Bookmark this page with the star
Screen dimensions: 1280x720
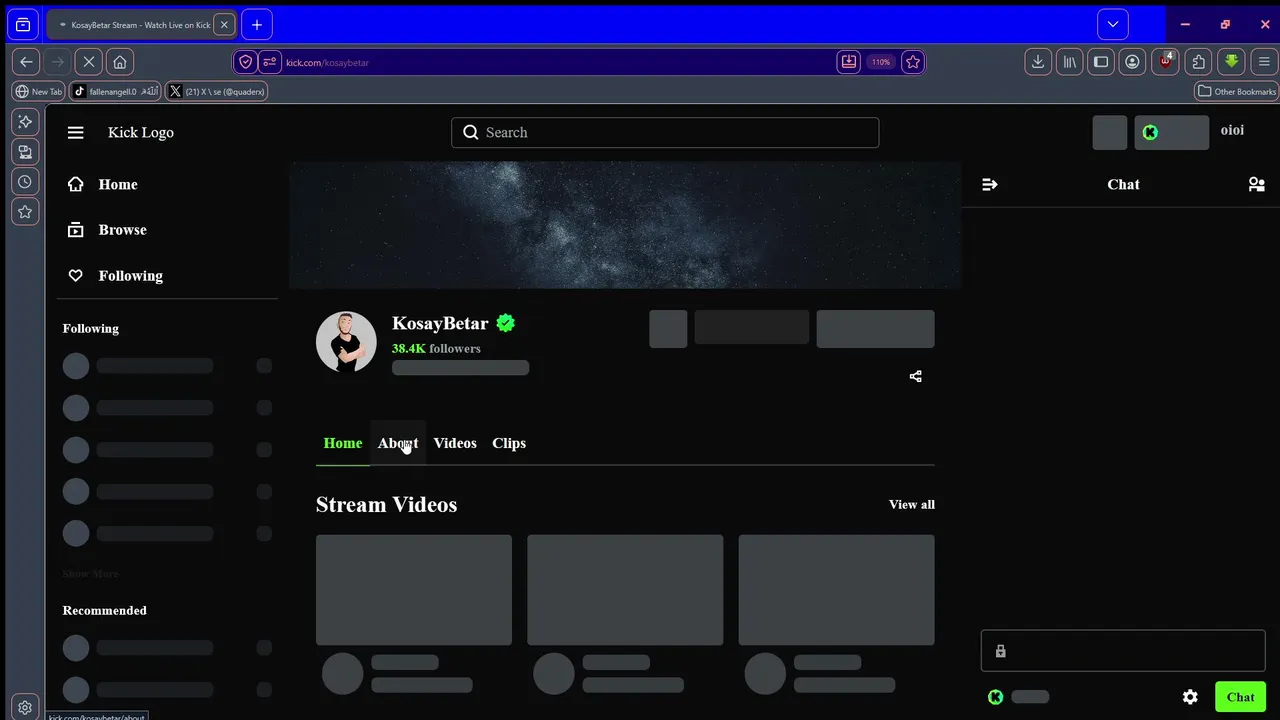pos(912,62)
